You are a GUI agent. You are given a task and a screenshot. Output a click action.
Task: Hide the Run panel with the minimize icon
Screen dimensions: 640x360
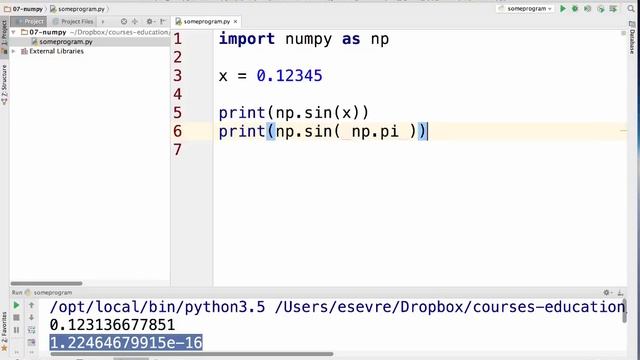pos(620,292)
